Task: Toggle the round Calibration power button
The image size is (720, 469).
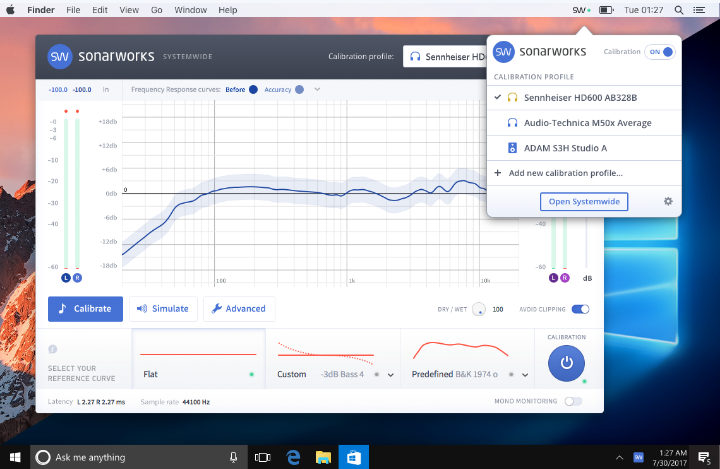Action: [566, 363]
